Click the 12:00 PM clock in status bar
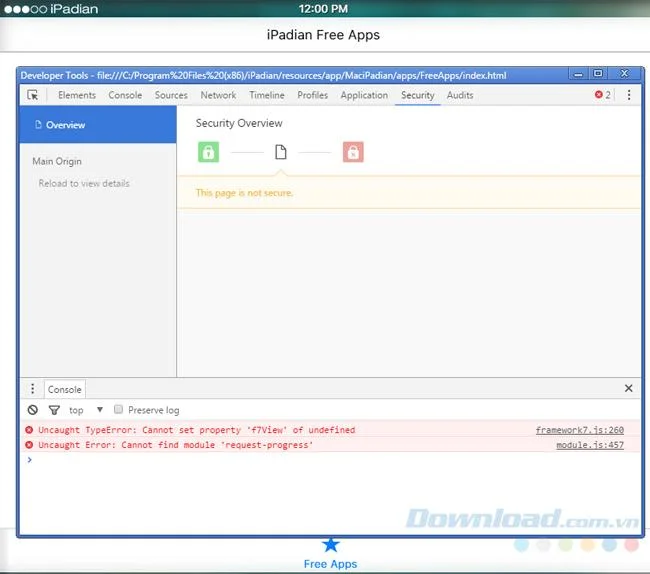The height and width of the screenshot is (574, 650). (x=323, y=9)
